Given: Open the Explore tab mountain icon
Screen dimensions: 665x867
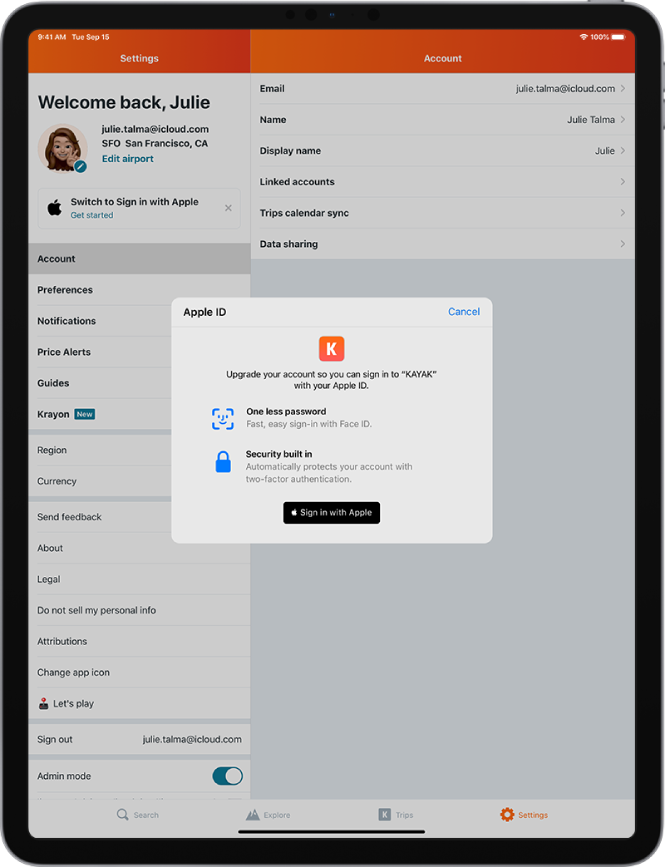Looking at the screenshot, I should (x=253, y=814).
